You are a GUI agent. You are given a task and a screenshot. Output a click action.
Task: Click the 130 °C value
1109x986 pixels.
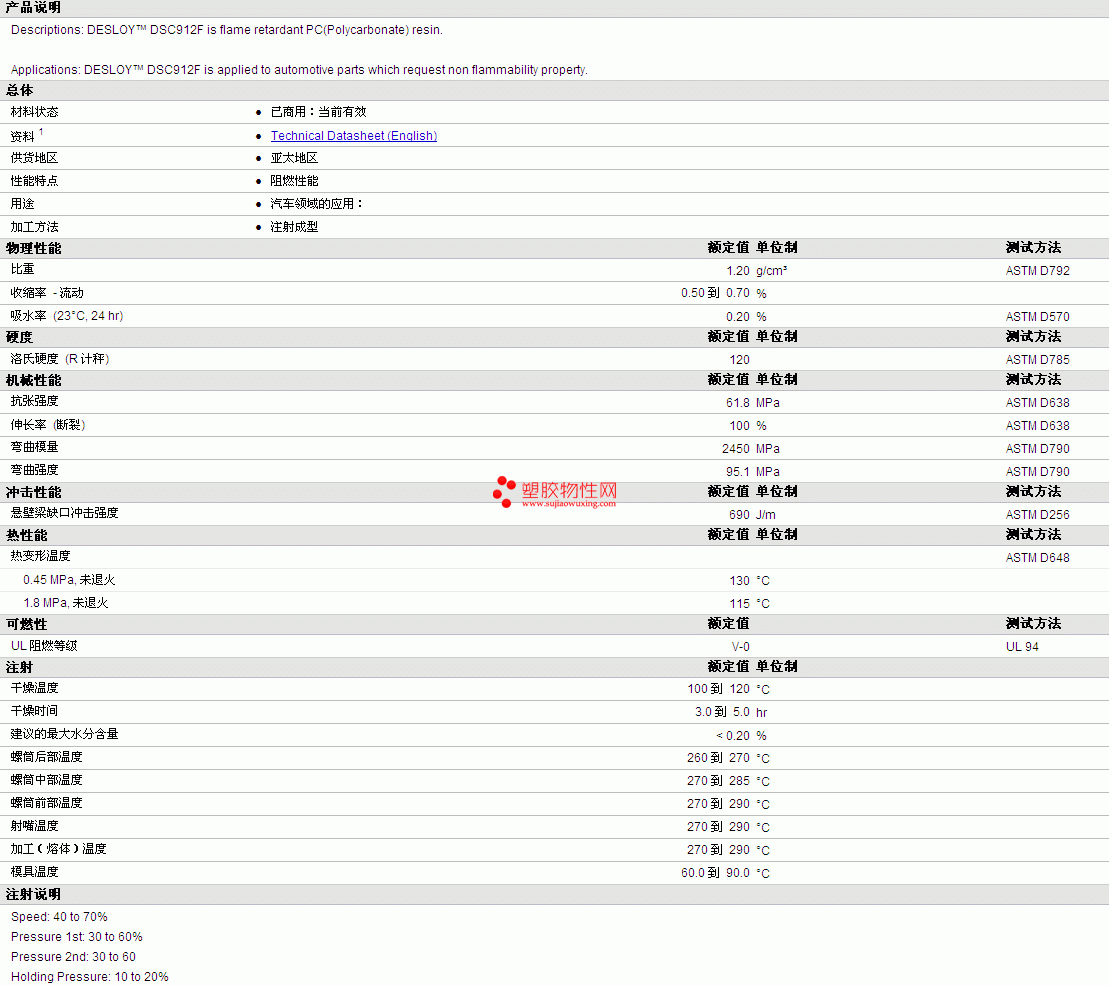pos(750,581)
